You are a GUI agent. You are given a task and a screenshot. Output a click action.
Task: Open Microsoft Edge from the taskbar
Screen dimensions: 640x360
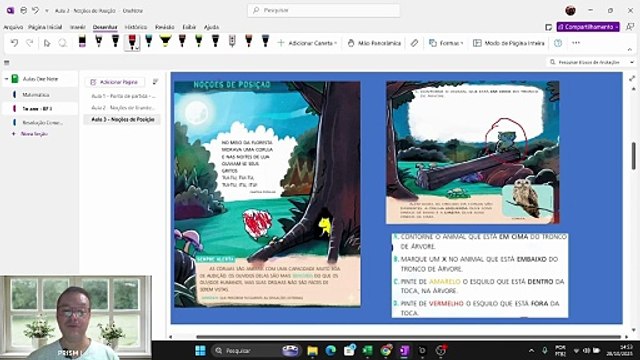(x=331, y=351)
